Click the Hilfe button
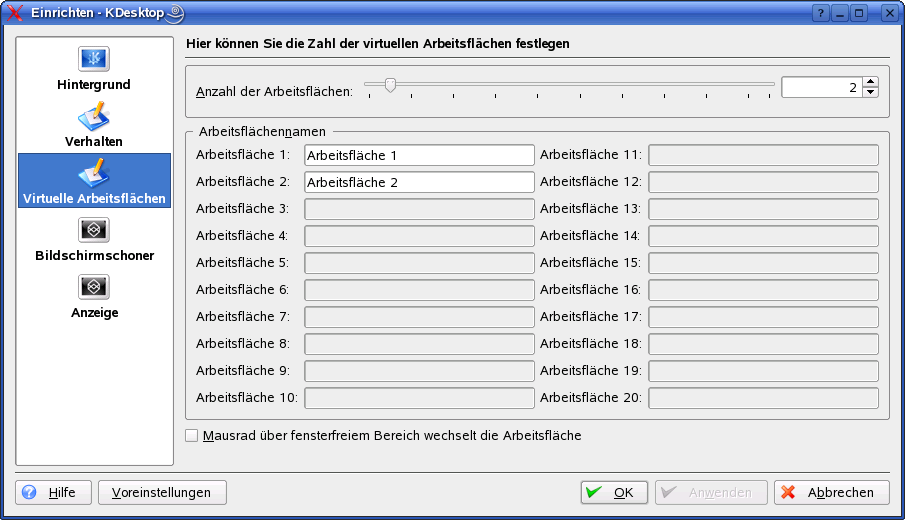 (54, 492)
